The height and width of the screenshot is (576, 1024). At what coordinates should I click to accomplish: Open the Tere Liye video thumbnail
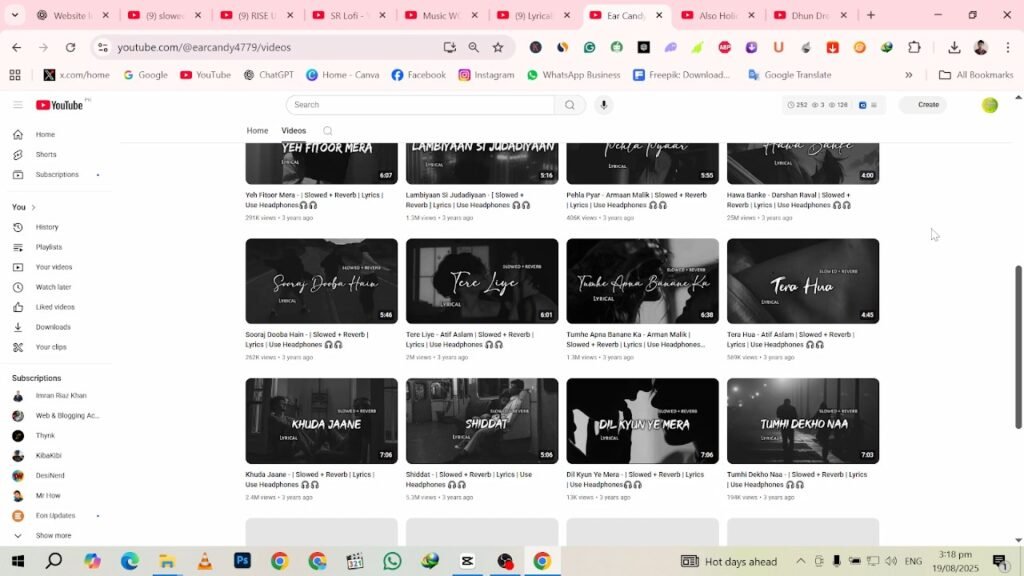482,281
